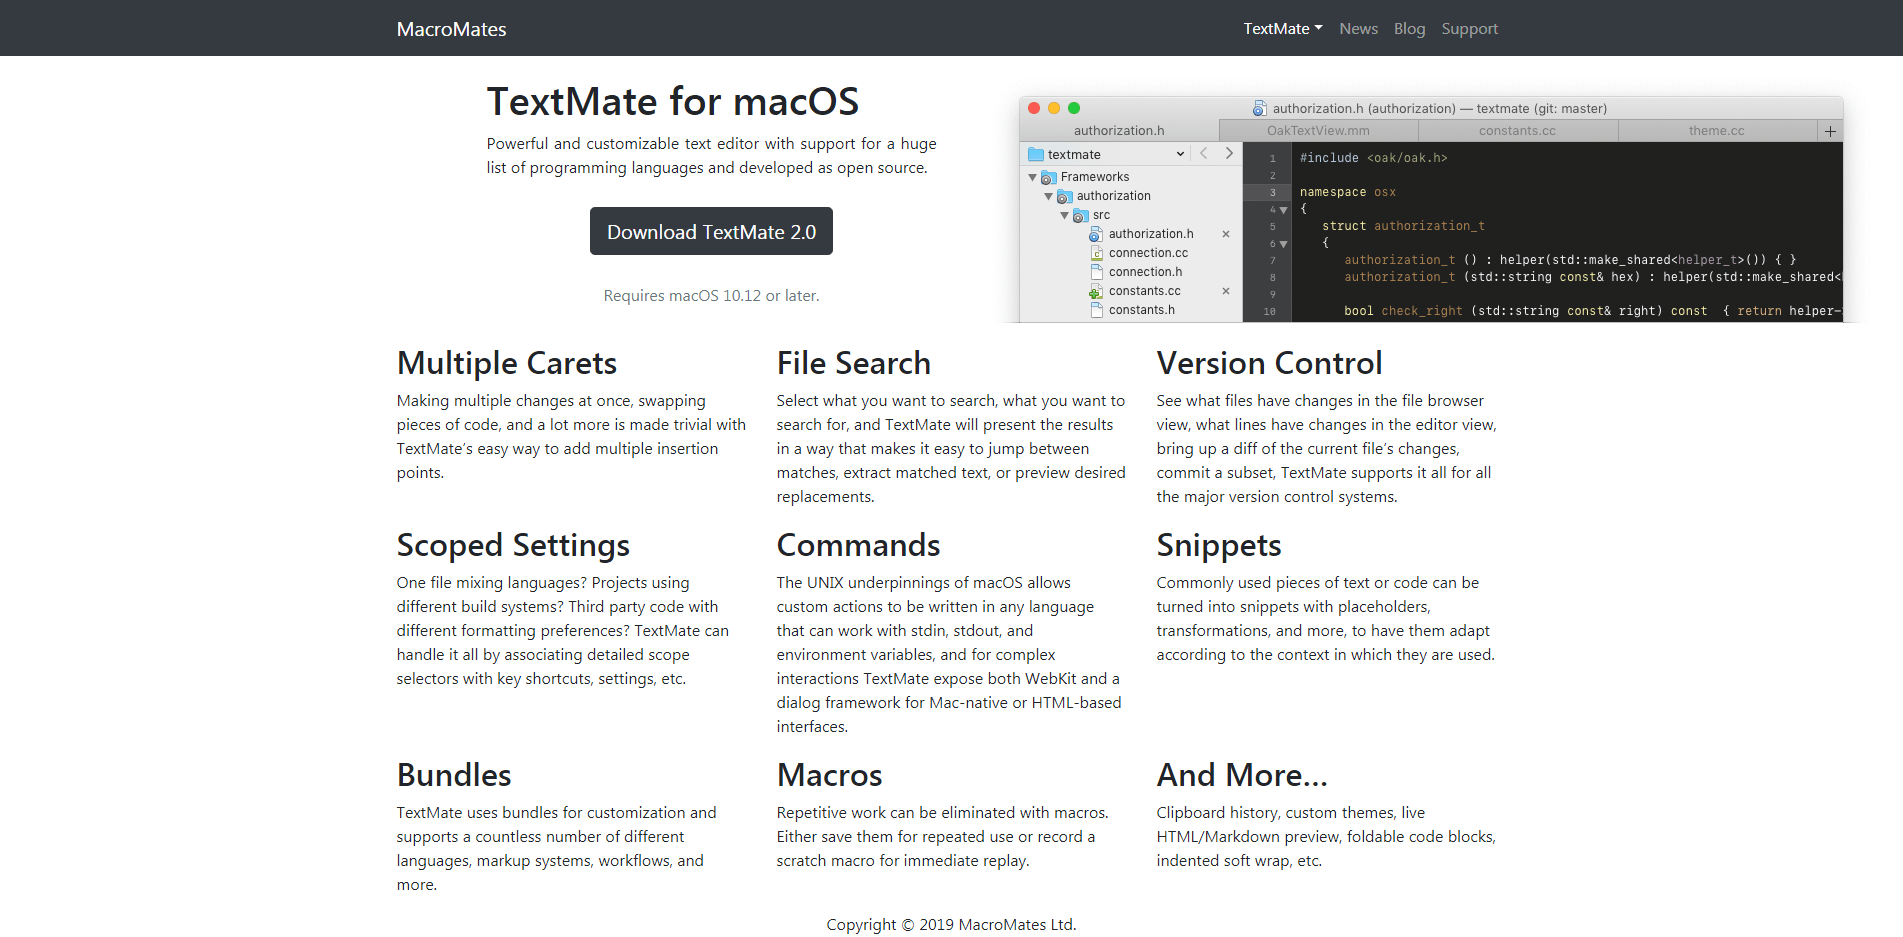
Task: Open the Blog link in navbar
Action: point(1409,29)
